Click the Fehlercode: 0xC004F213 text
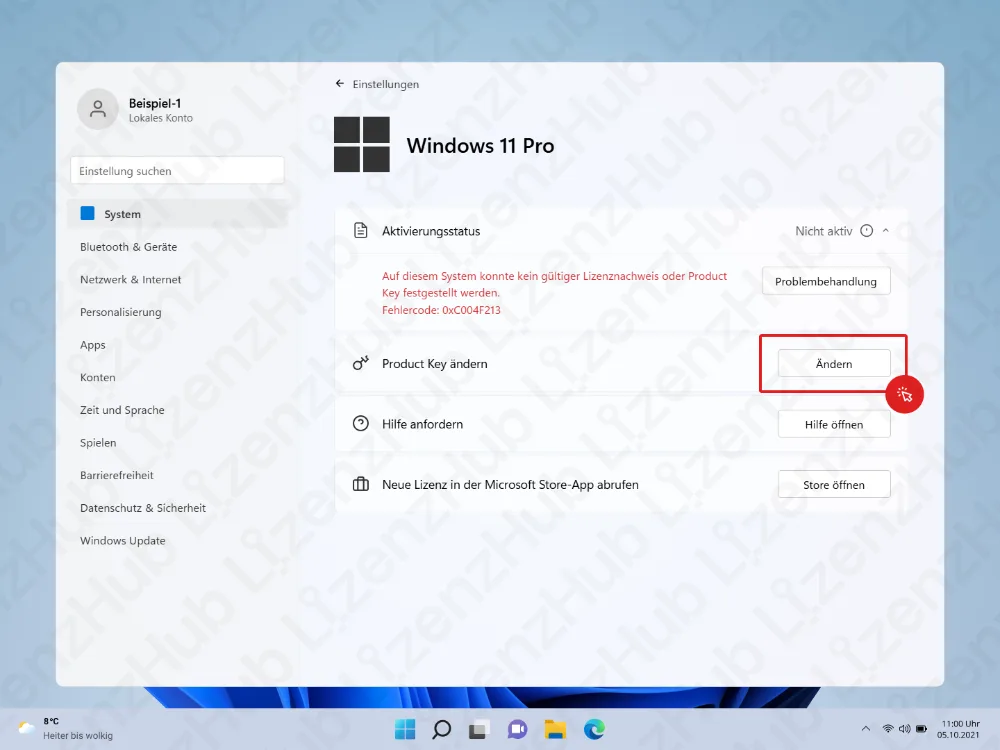1000x750 pixels. point(441,310)
